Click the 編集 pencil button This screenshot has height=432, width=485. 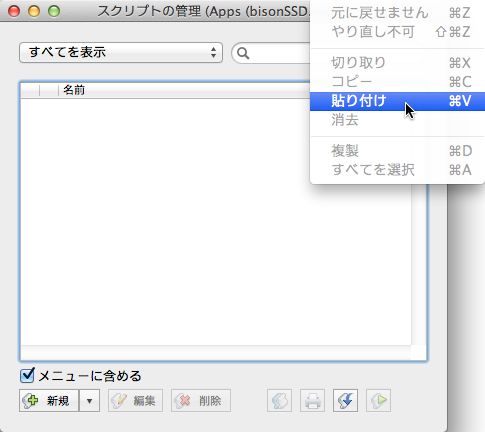(x=135, y=400)
